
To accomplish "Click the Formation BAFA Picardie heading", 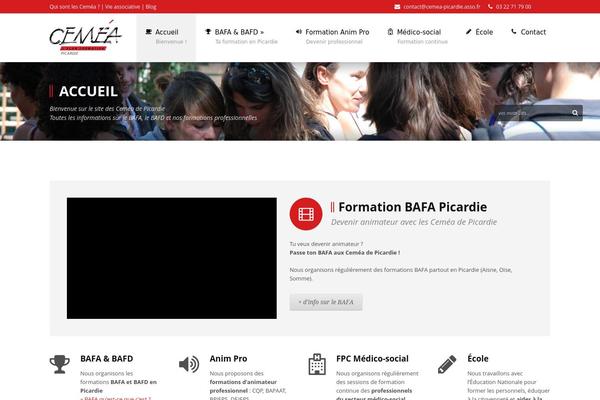I will 412,207.
